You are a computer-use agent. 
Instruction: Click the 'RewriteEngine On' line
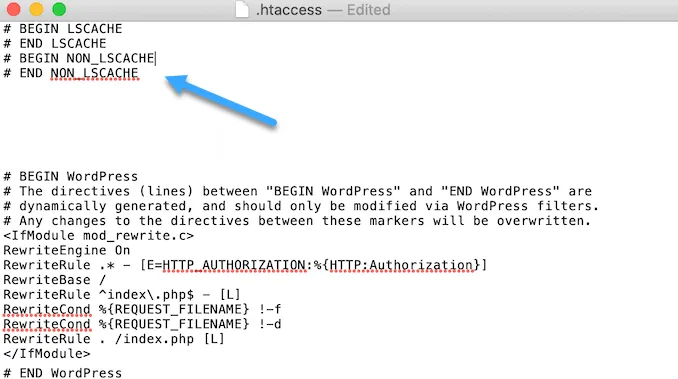[67, 250]
